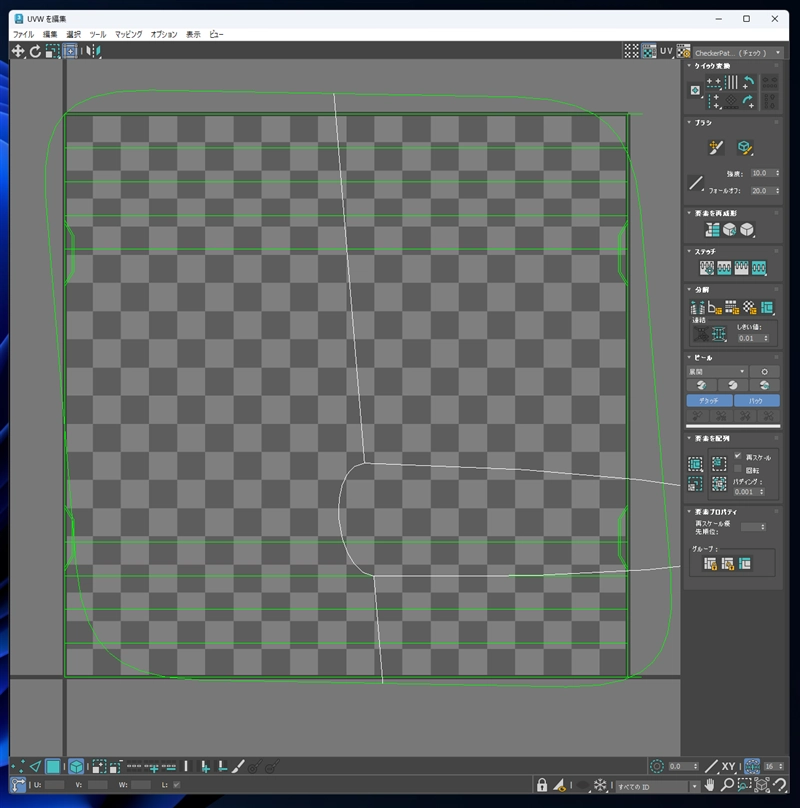This screenshot has height=808, width=800.
Task: Toggle the 再スケール checkbox
Action: pos(738,457)
